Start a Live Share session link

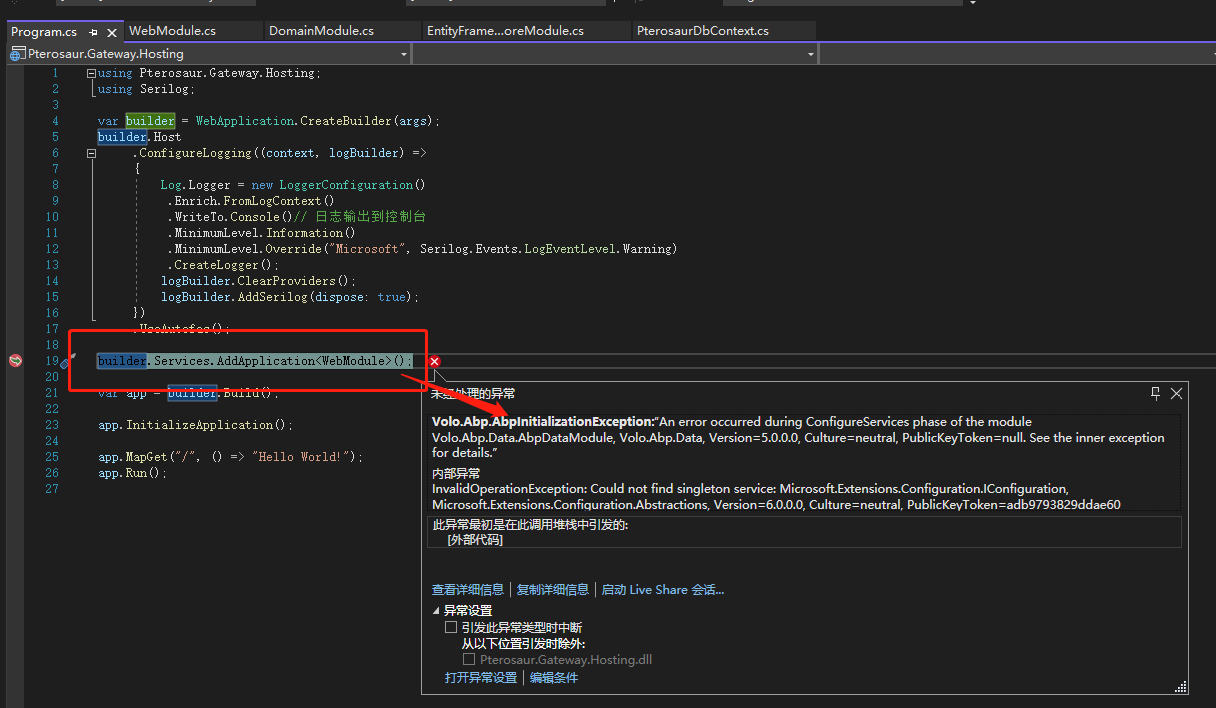click(662, 589)
